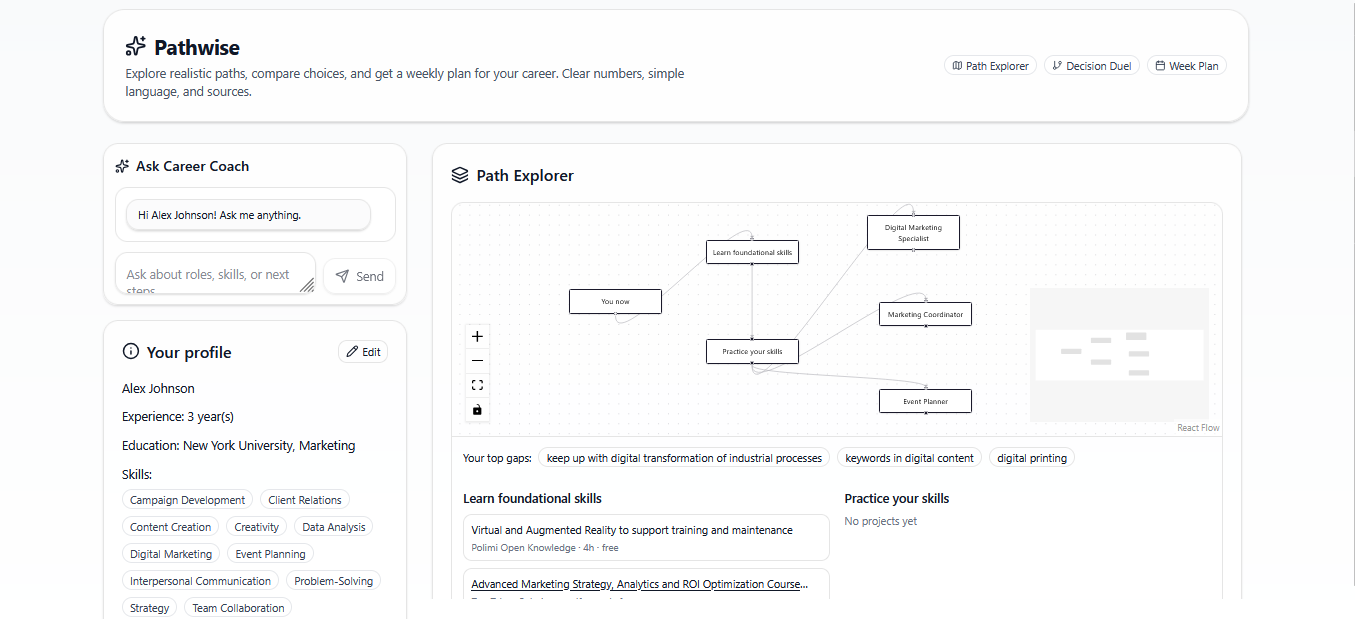The image size is (1355, 619).
Task: Click the Virtual and Augmented Reality course card
Action: (x=646, y=537)
